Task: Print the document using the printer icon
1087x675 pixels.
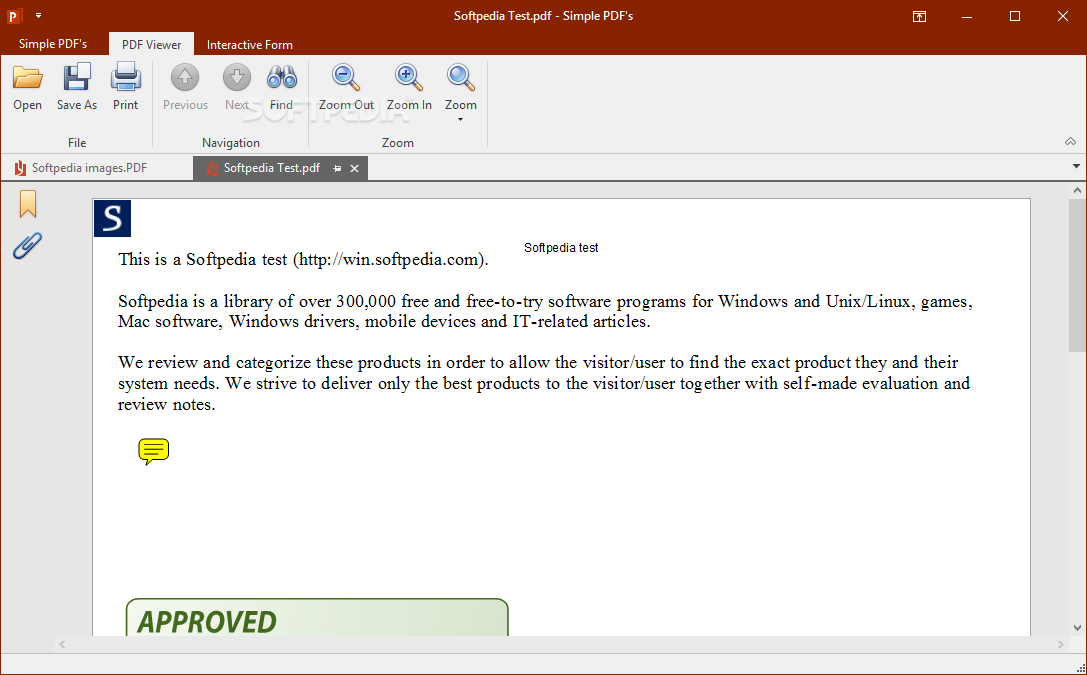Action: click(x=125, y=77)
